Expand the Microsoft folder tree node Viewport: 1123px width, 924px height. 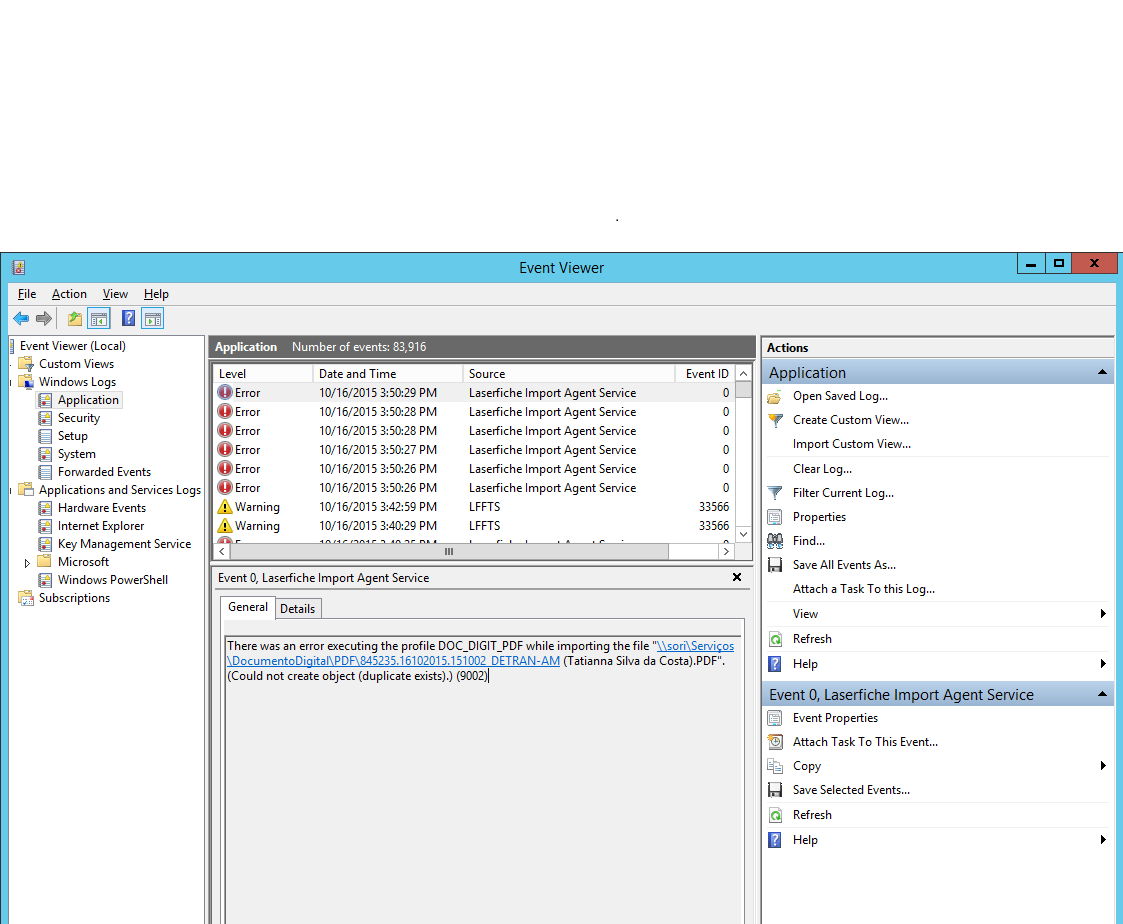(x=27, y=563)
